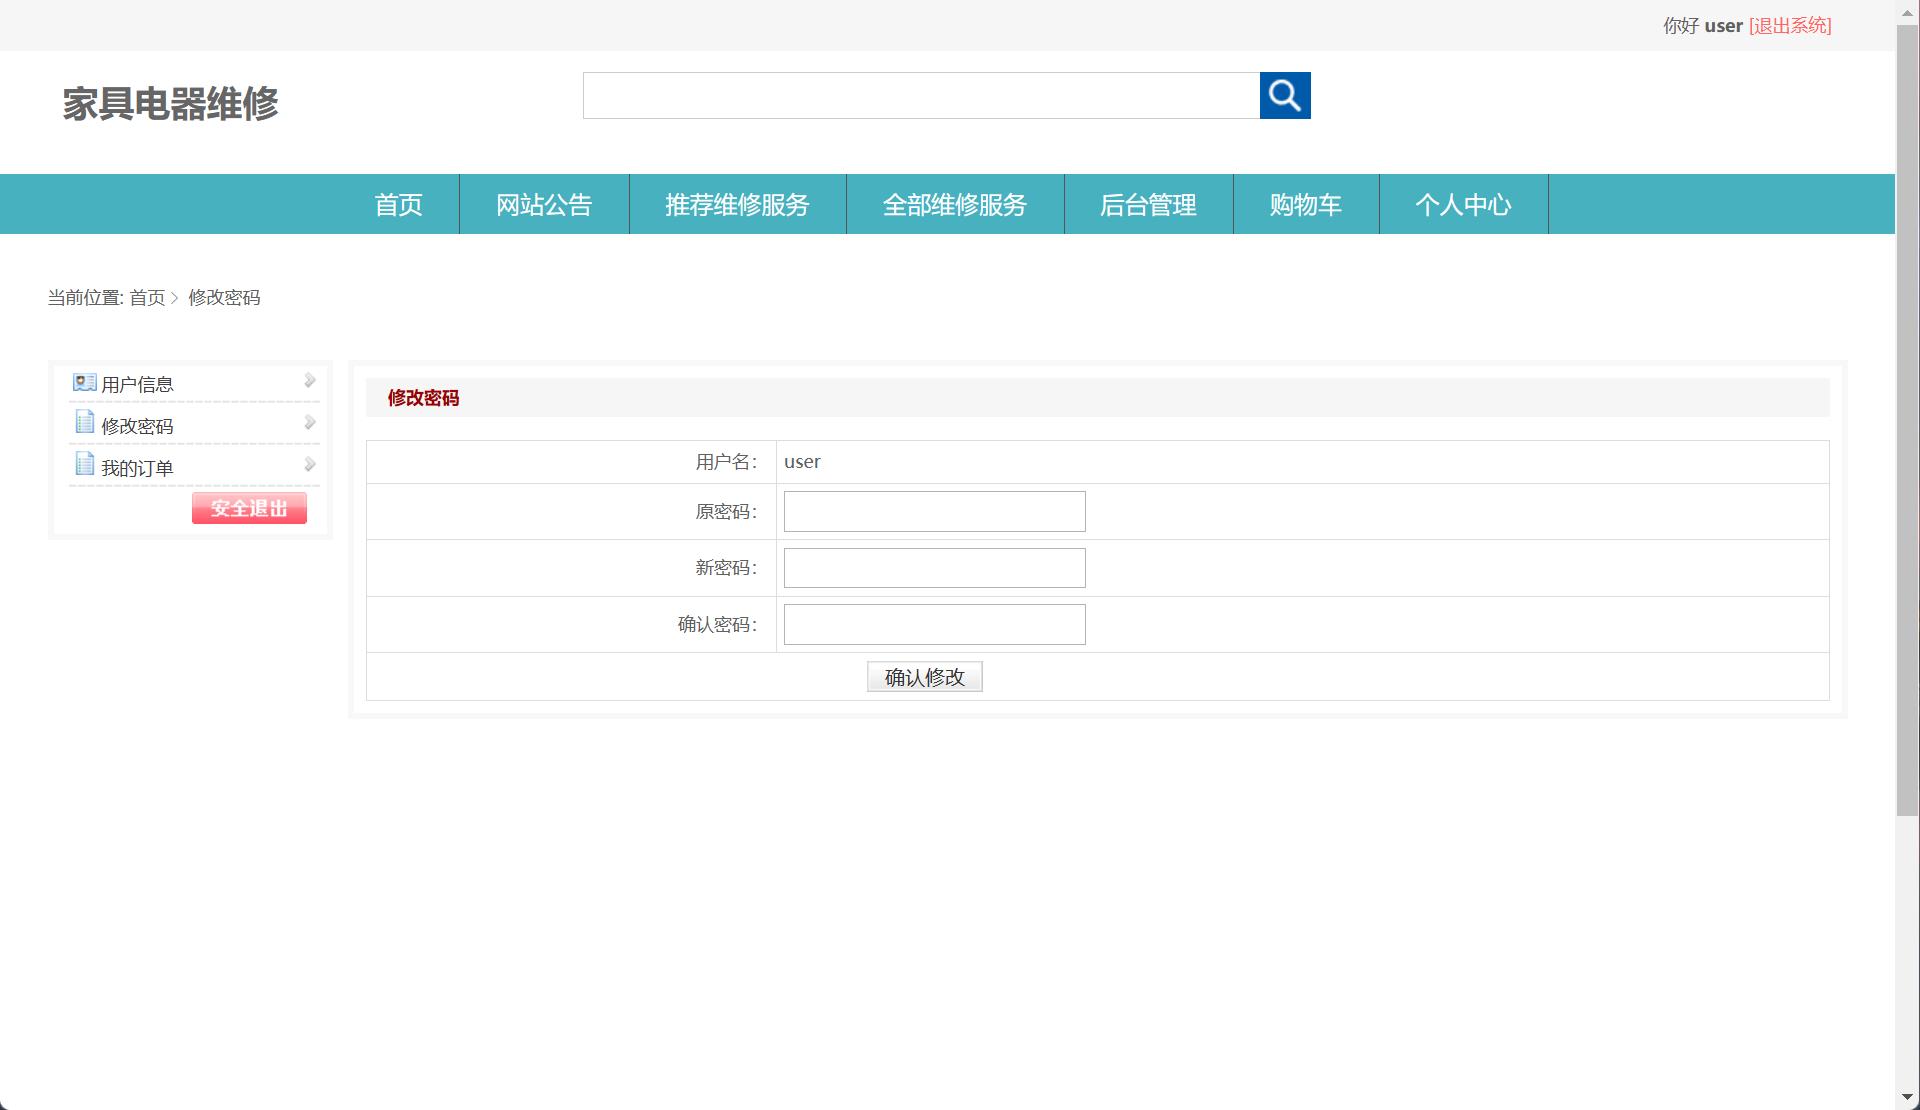Screen dimensions: 1920x1110
Task: Open 首页 from the breadcrumb trail
Action: pos(147,297)
